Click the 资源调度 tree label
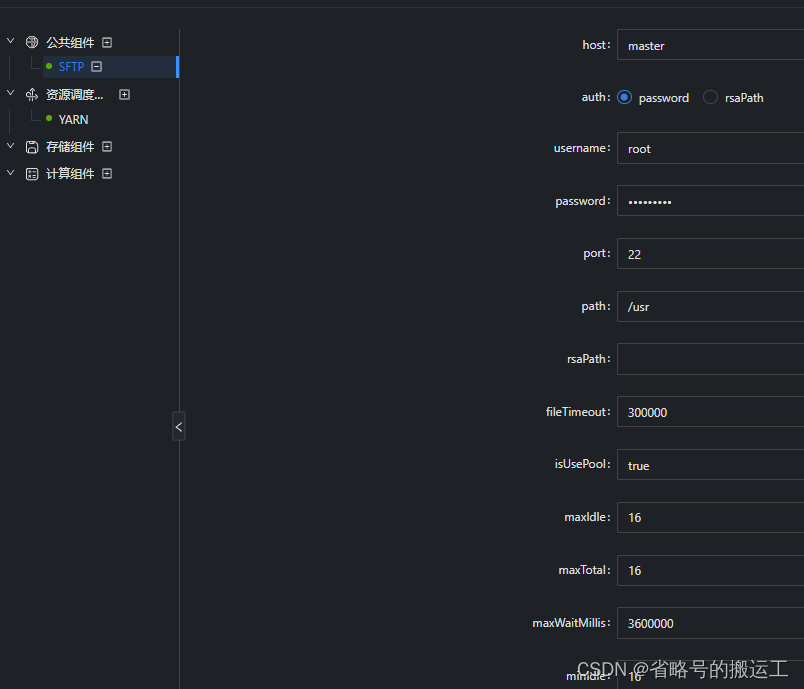The width and height of the screenshot is (804, 689). pyautogui.click(x=75, y=95)
